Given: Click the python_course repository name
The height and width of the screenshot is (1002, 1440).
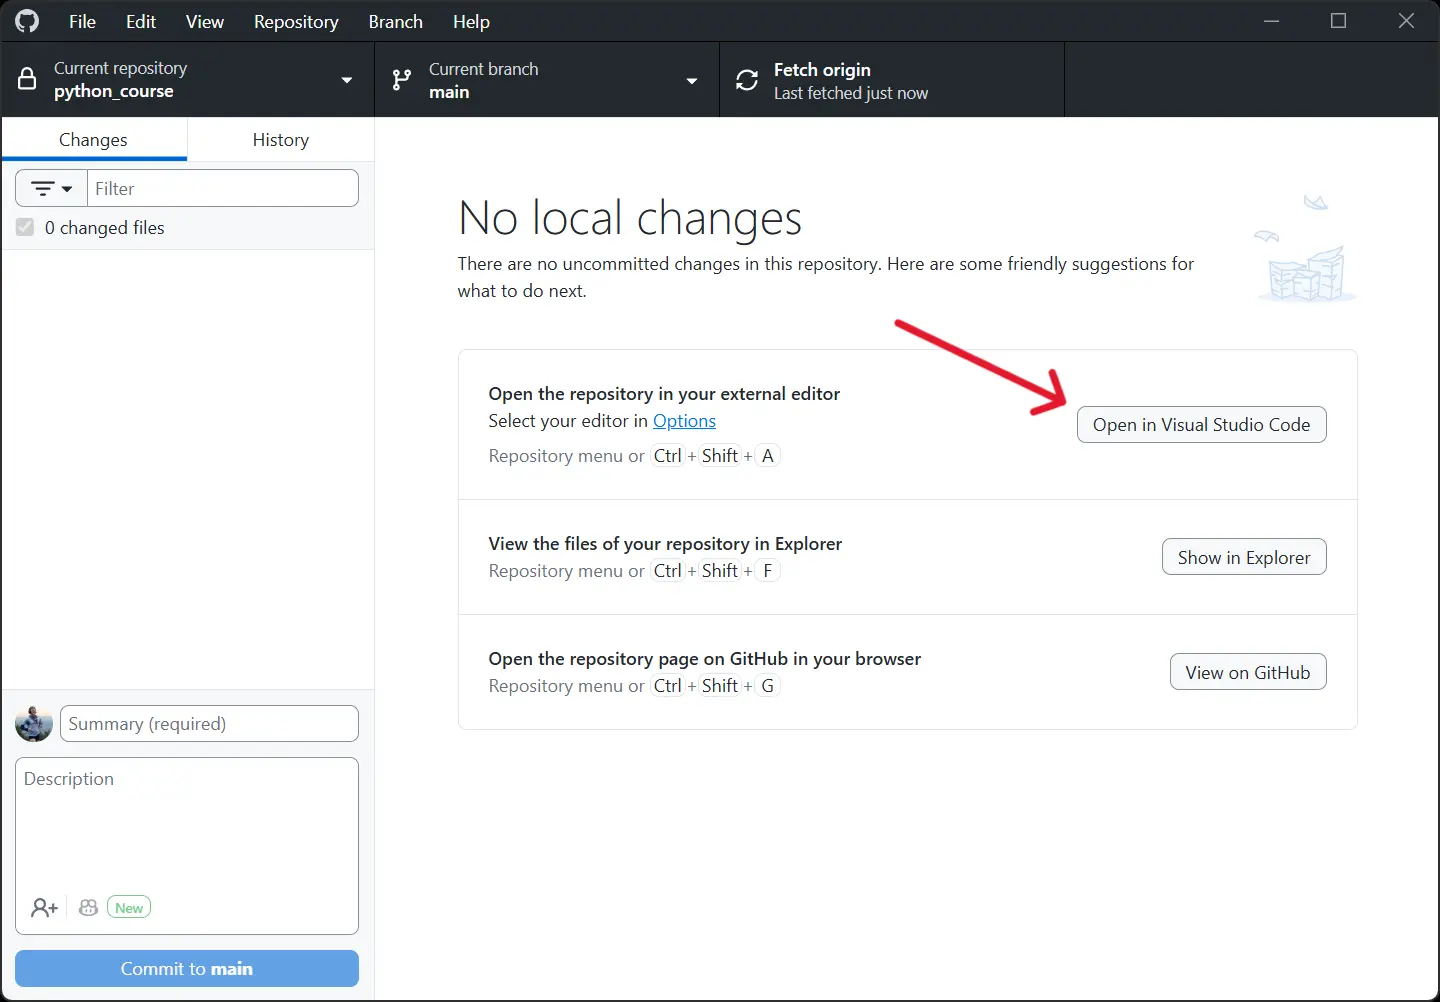Looking at the screenshot, I should pyautogui.click(x=114, y=91).
